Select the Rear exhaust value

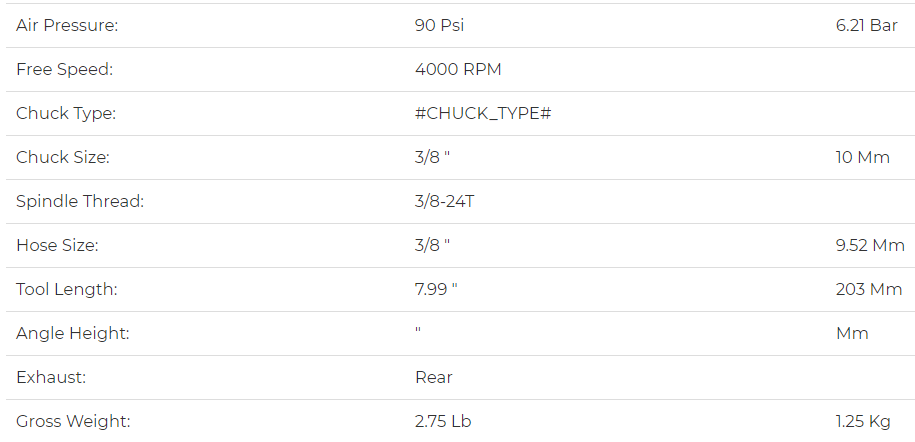(434, 377)
